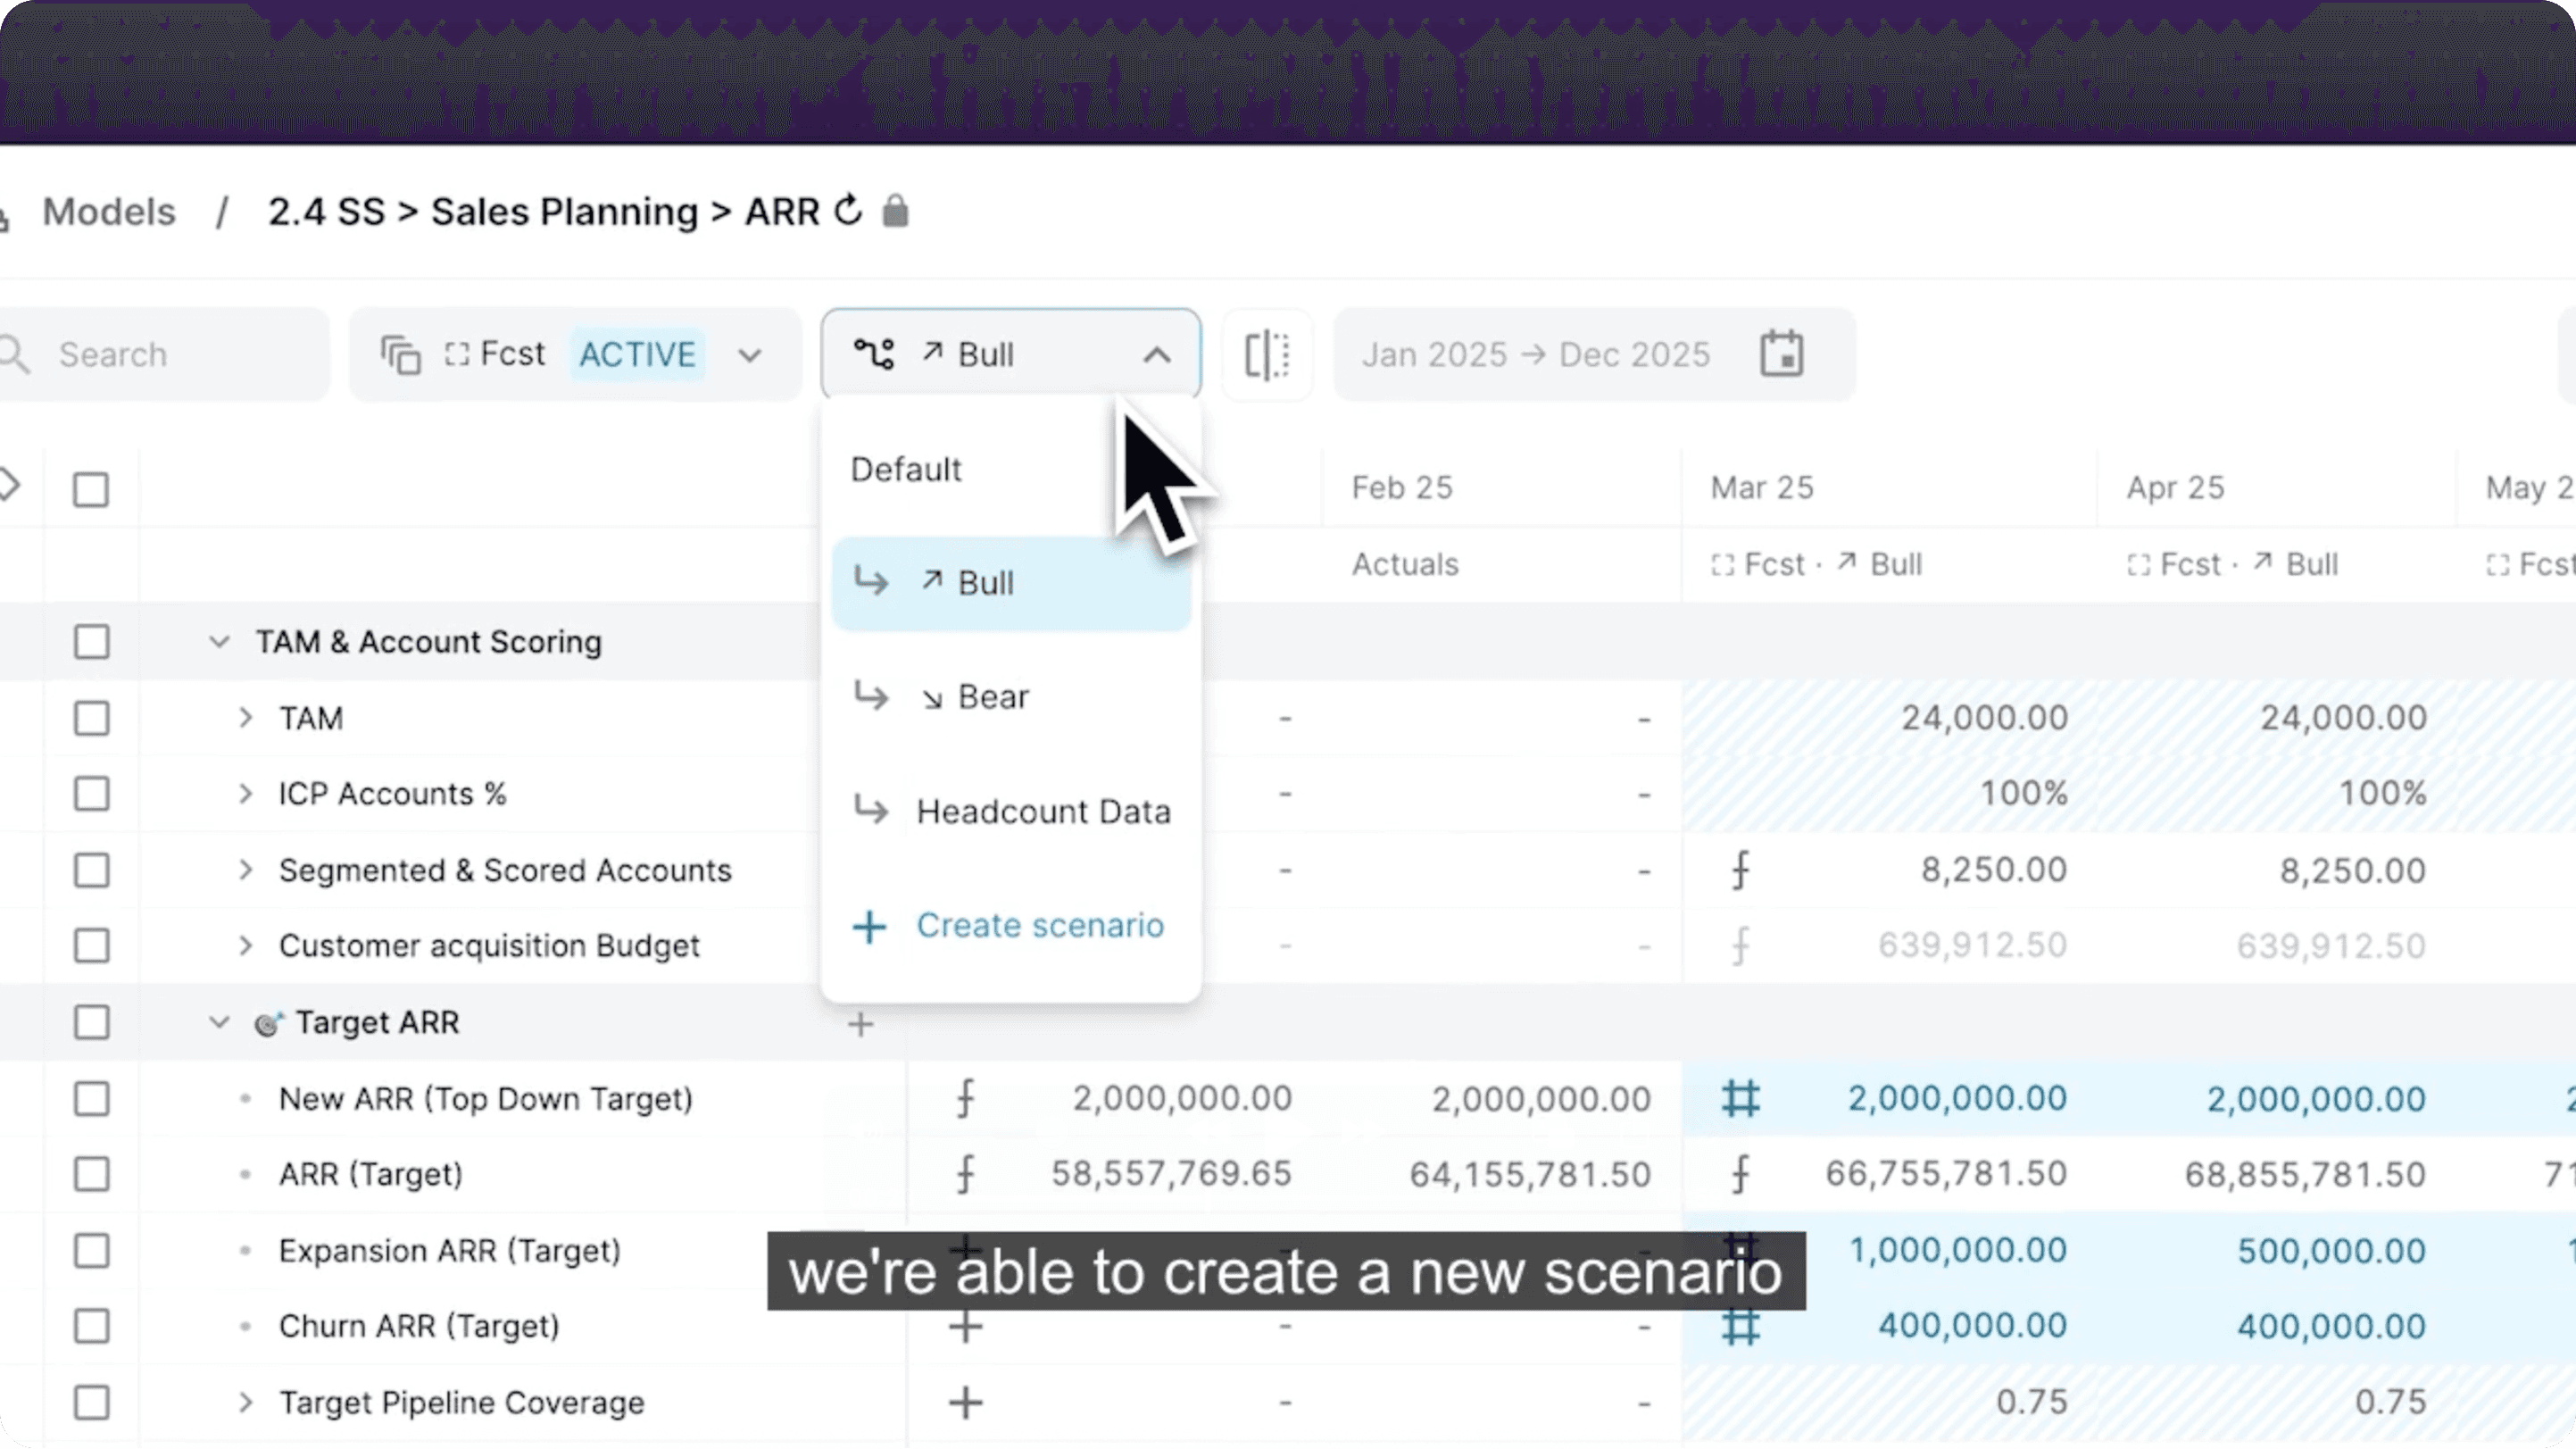This screenshot has height=1449, width=2576.
Task: Select the Default scenario option
Action: (1010, 470)
